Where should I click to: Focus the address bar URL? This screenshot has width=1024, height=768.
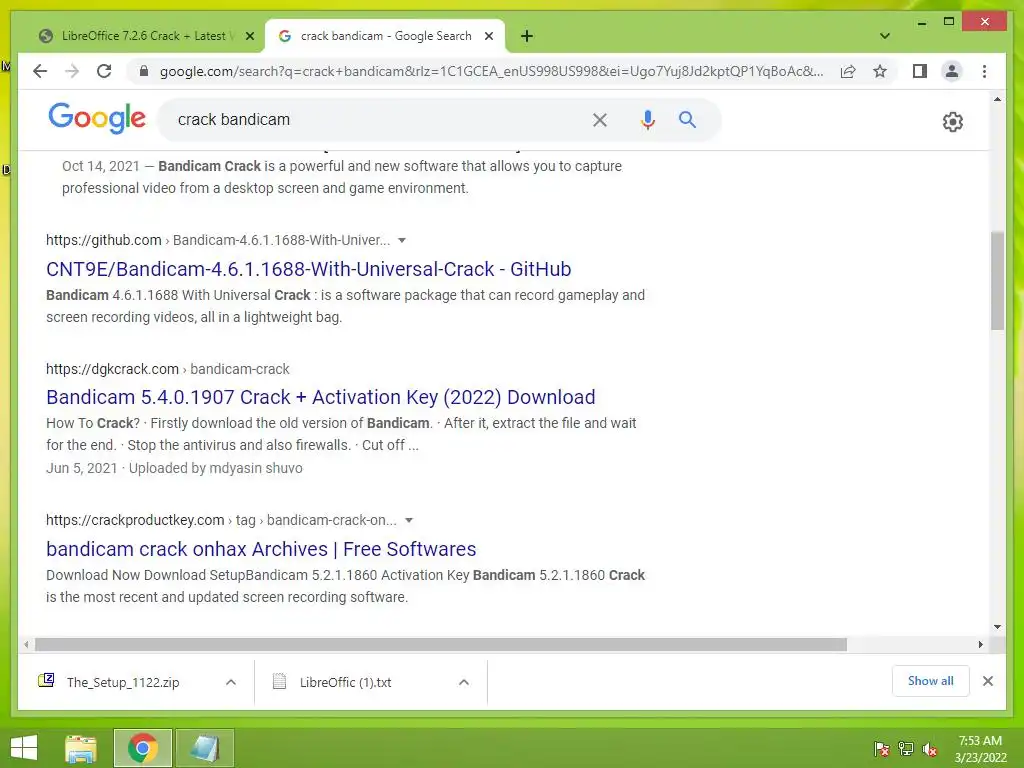click(491, 71)
